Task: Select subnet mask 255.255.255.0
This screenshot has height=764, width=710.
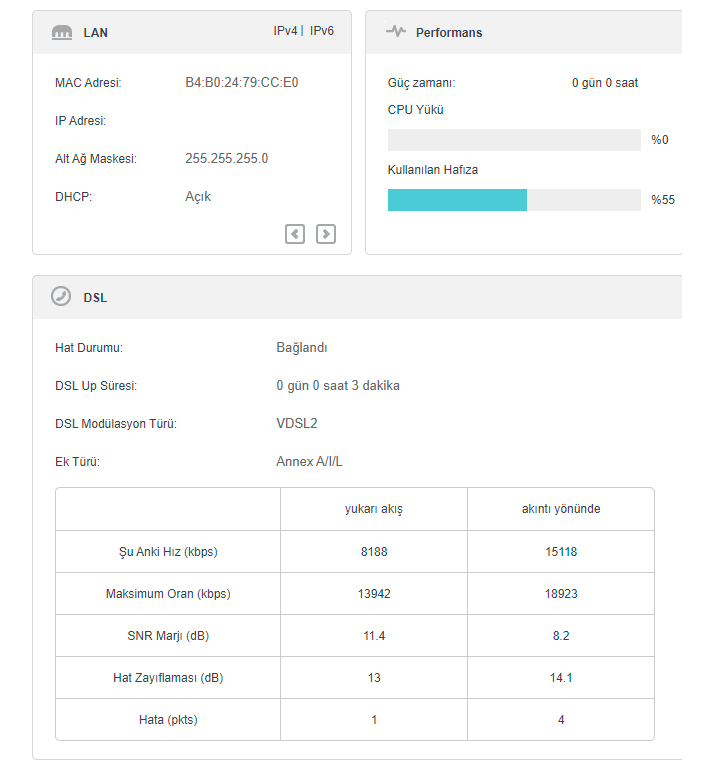Action: tap(227, 158)
